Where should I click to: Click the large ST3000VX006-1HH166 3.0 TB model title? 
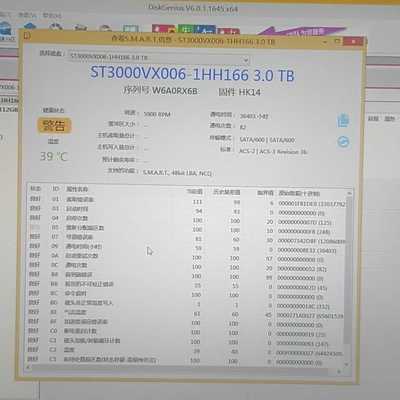pyautogui.click(x=192, y=74)
